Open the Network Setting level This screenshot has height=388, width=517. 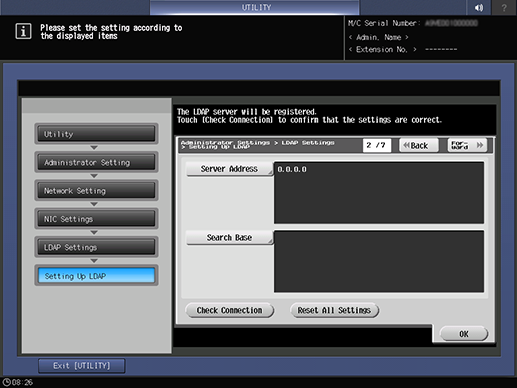(96, 190)
